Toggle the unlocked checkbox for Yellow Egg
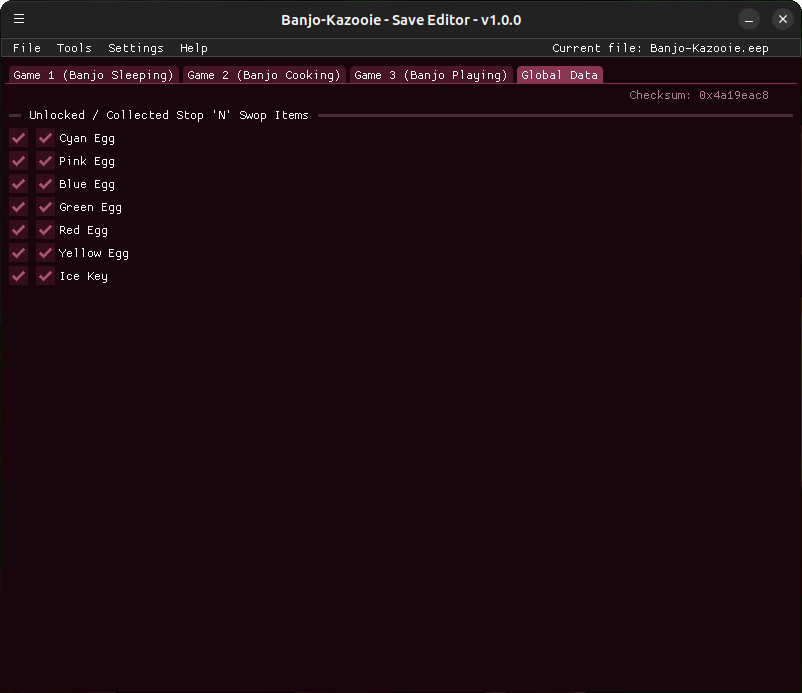 [x=18, y=253]
